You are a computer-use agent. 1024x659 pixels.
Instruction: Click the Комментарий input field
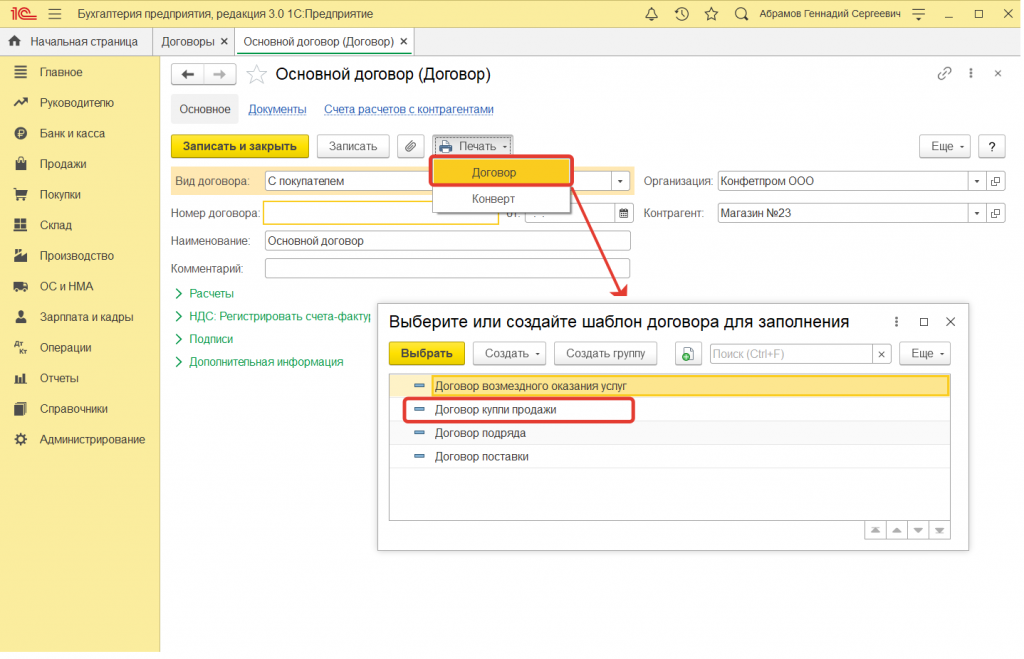tap(447, 268)
